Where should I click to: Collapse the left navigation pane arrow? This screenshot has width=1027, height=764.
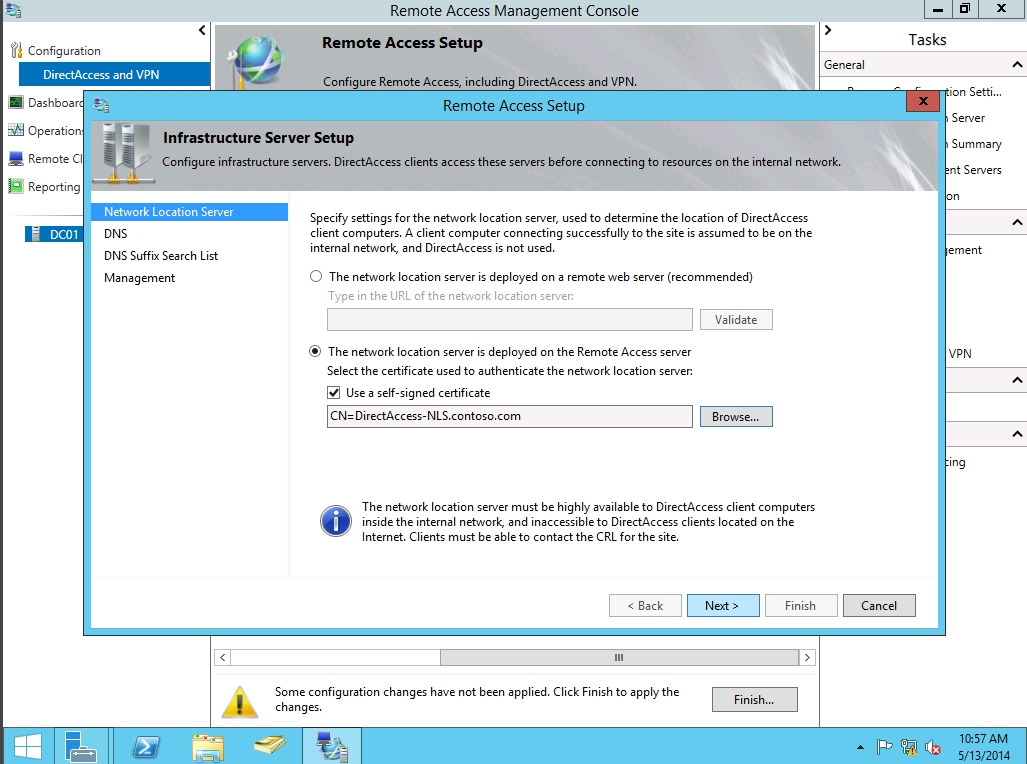tap(202, 30)
